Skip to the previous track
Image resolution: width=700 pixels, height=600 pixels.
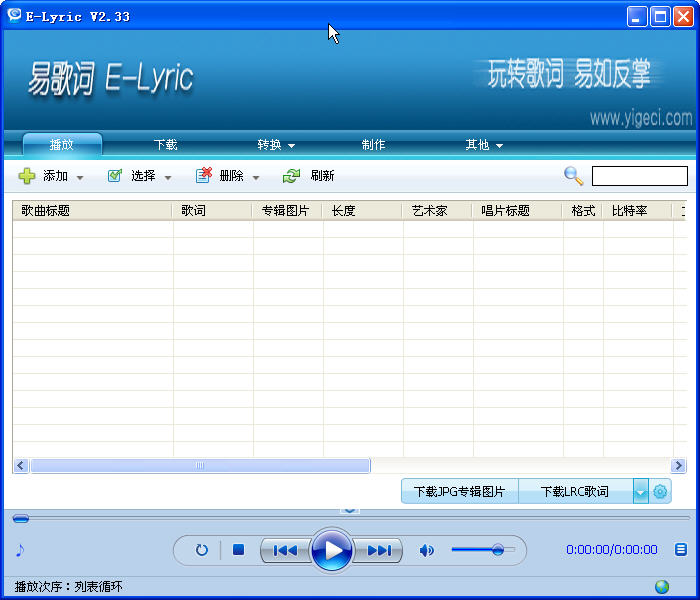pyautogui.click(x=285, y=550)
